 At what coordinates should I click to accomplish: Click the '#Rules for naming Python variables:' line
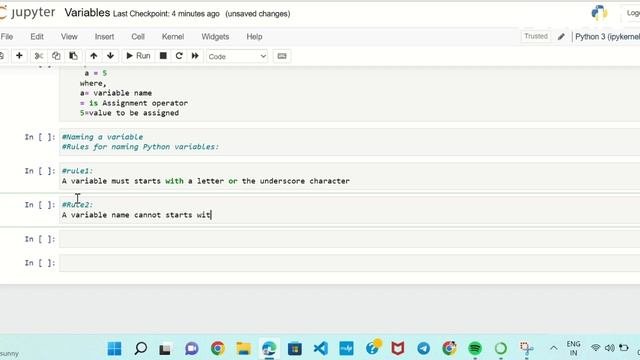click(140, 147)
